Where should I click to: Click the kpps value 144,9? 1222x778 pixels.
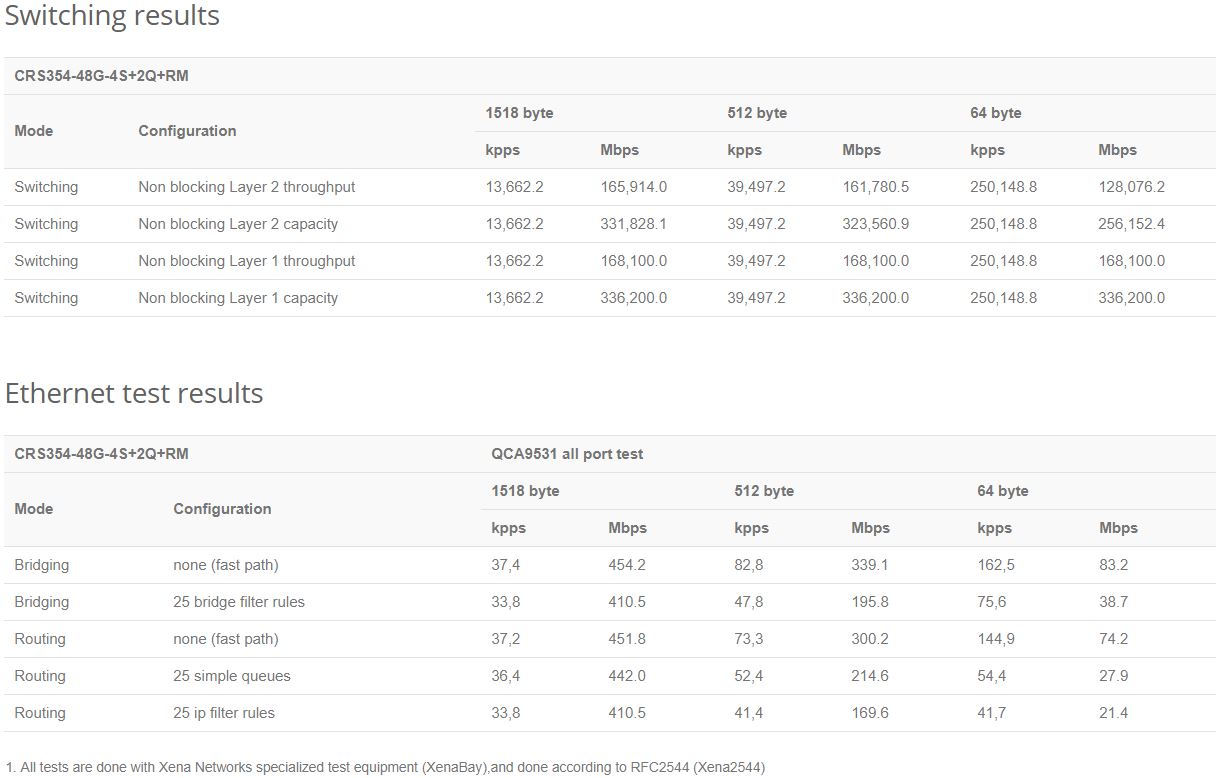pyautogui.click(x=996, y=639)
